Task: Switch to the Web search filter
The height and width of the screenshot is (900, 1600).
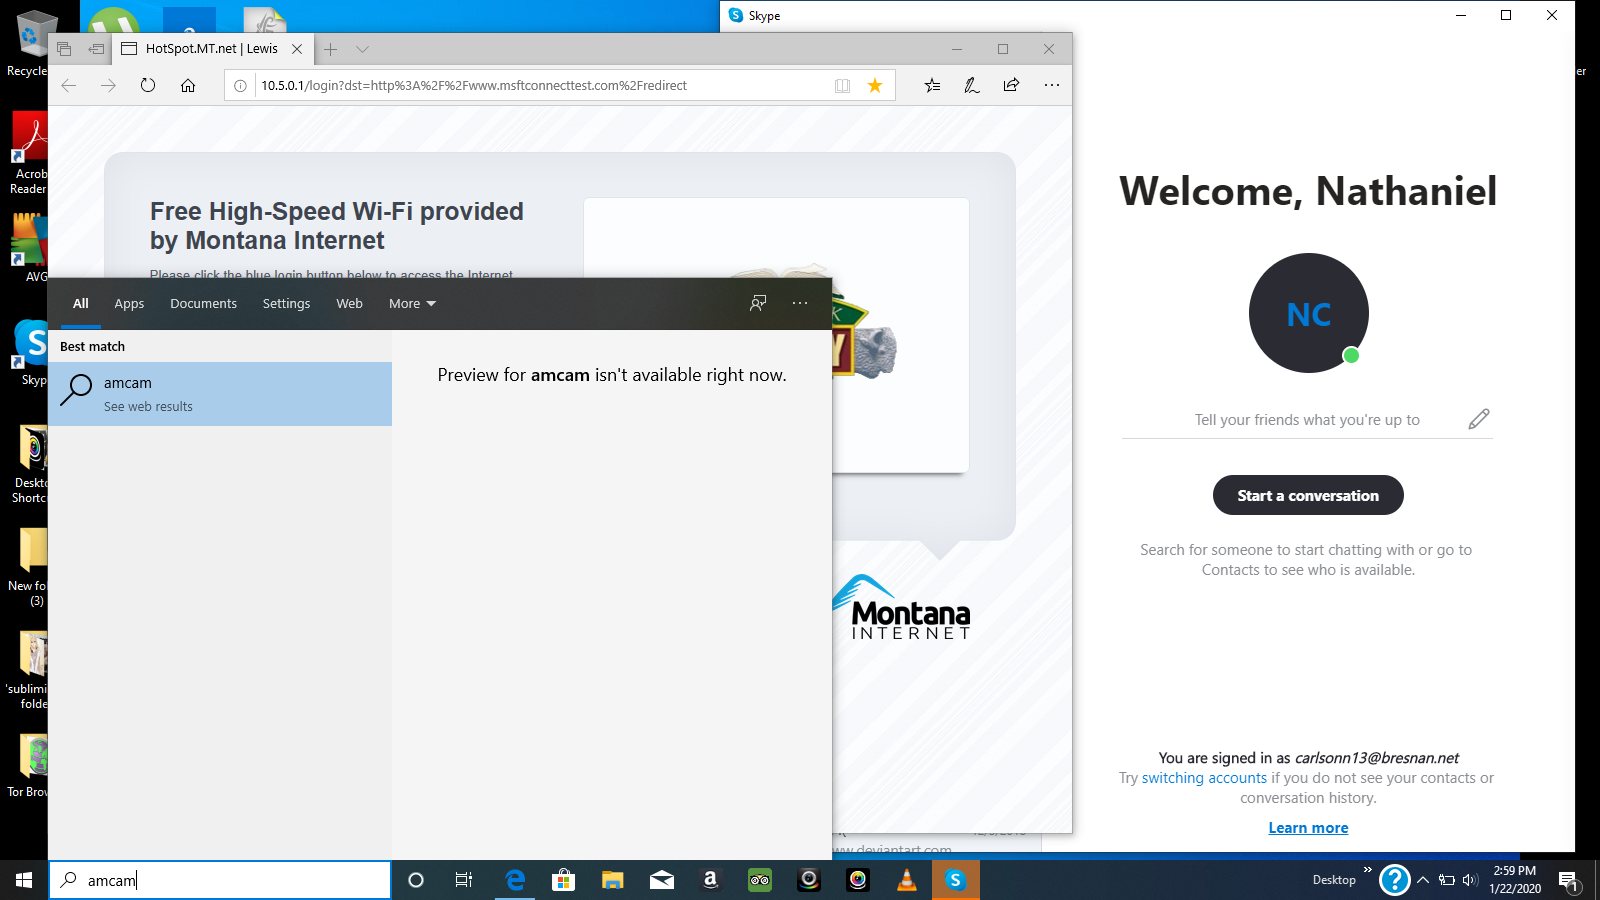Action: [x=349, y=303]
